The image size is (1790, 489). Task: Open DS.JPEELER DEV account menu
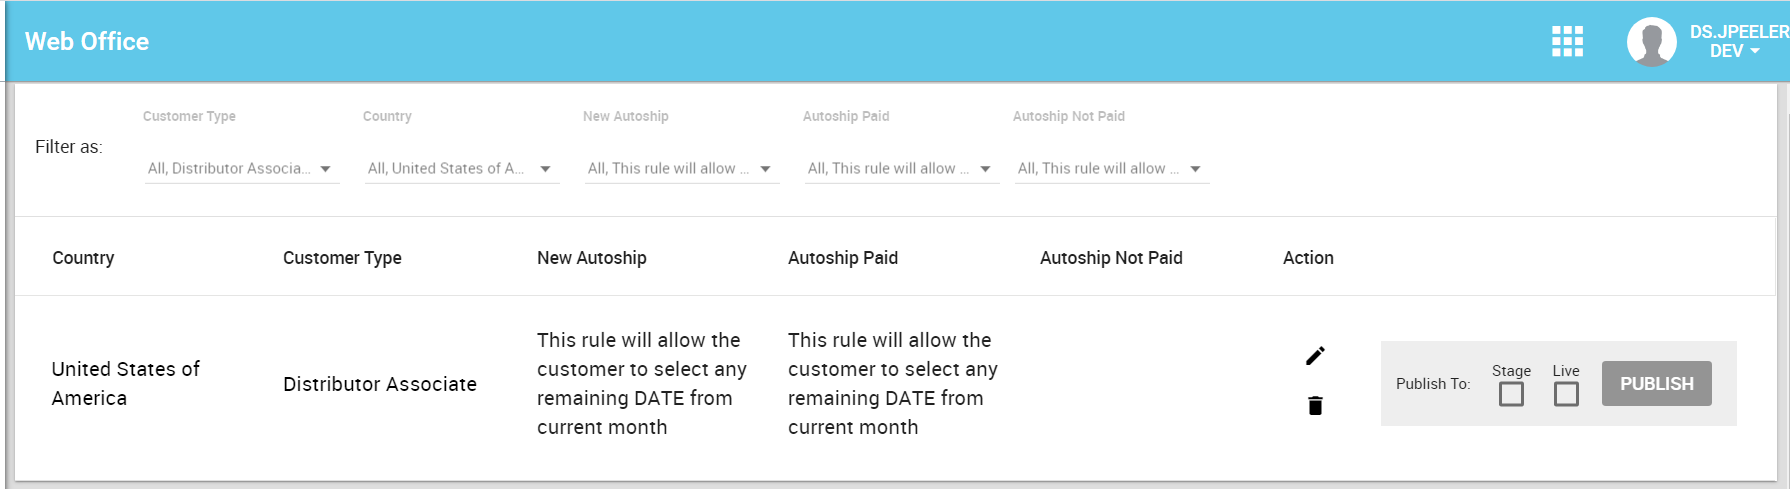pyautogui.click(x=1738, y=42)
